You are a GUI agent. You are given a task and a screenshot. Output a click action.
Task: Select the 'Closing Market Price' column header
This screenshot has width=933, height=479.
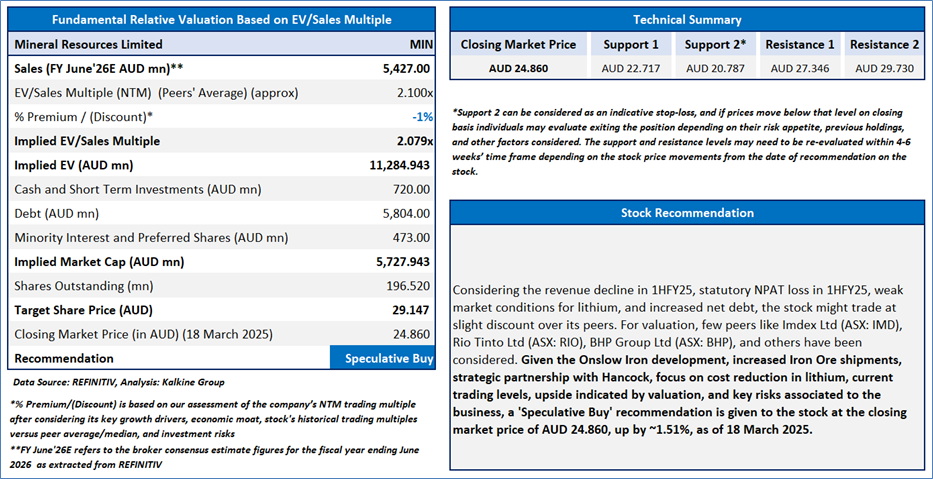[519, 45]
